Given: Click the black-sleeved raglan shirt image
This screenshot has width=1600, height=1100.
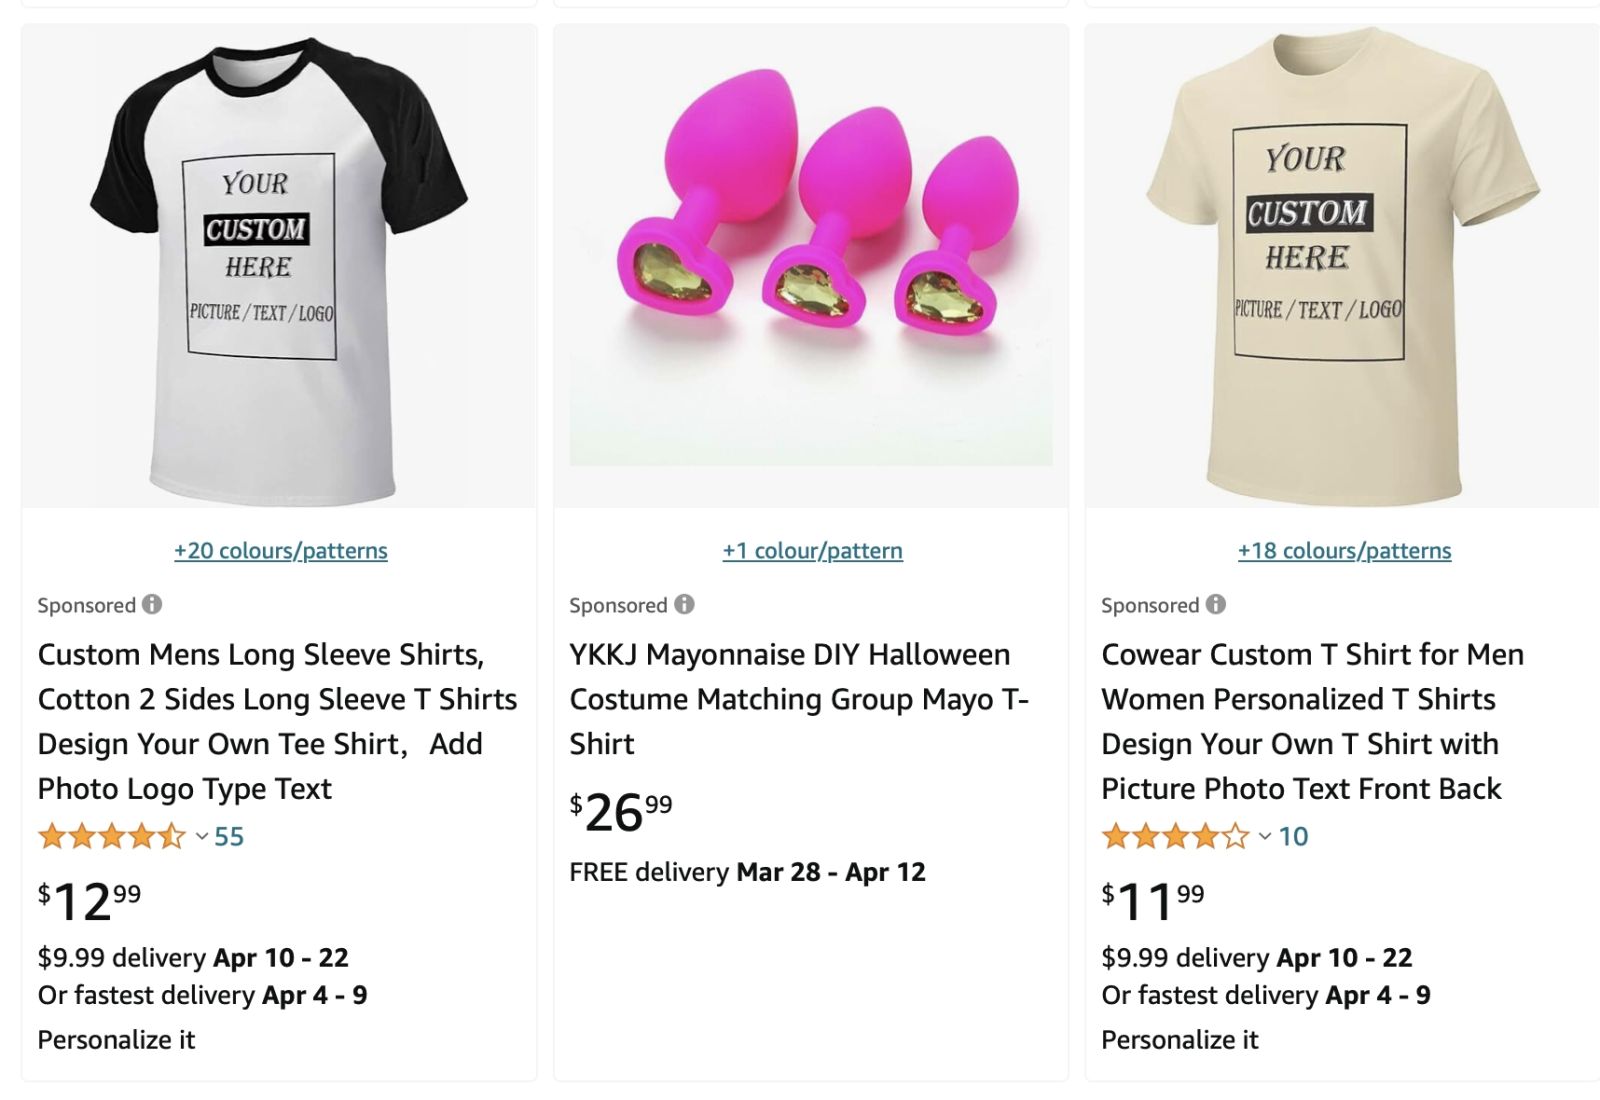Looking at the screenshot, I should 279,268.
